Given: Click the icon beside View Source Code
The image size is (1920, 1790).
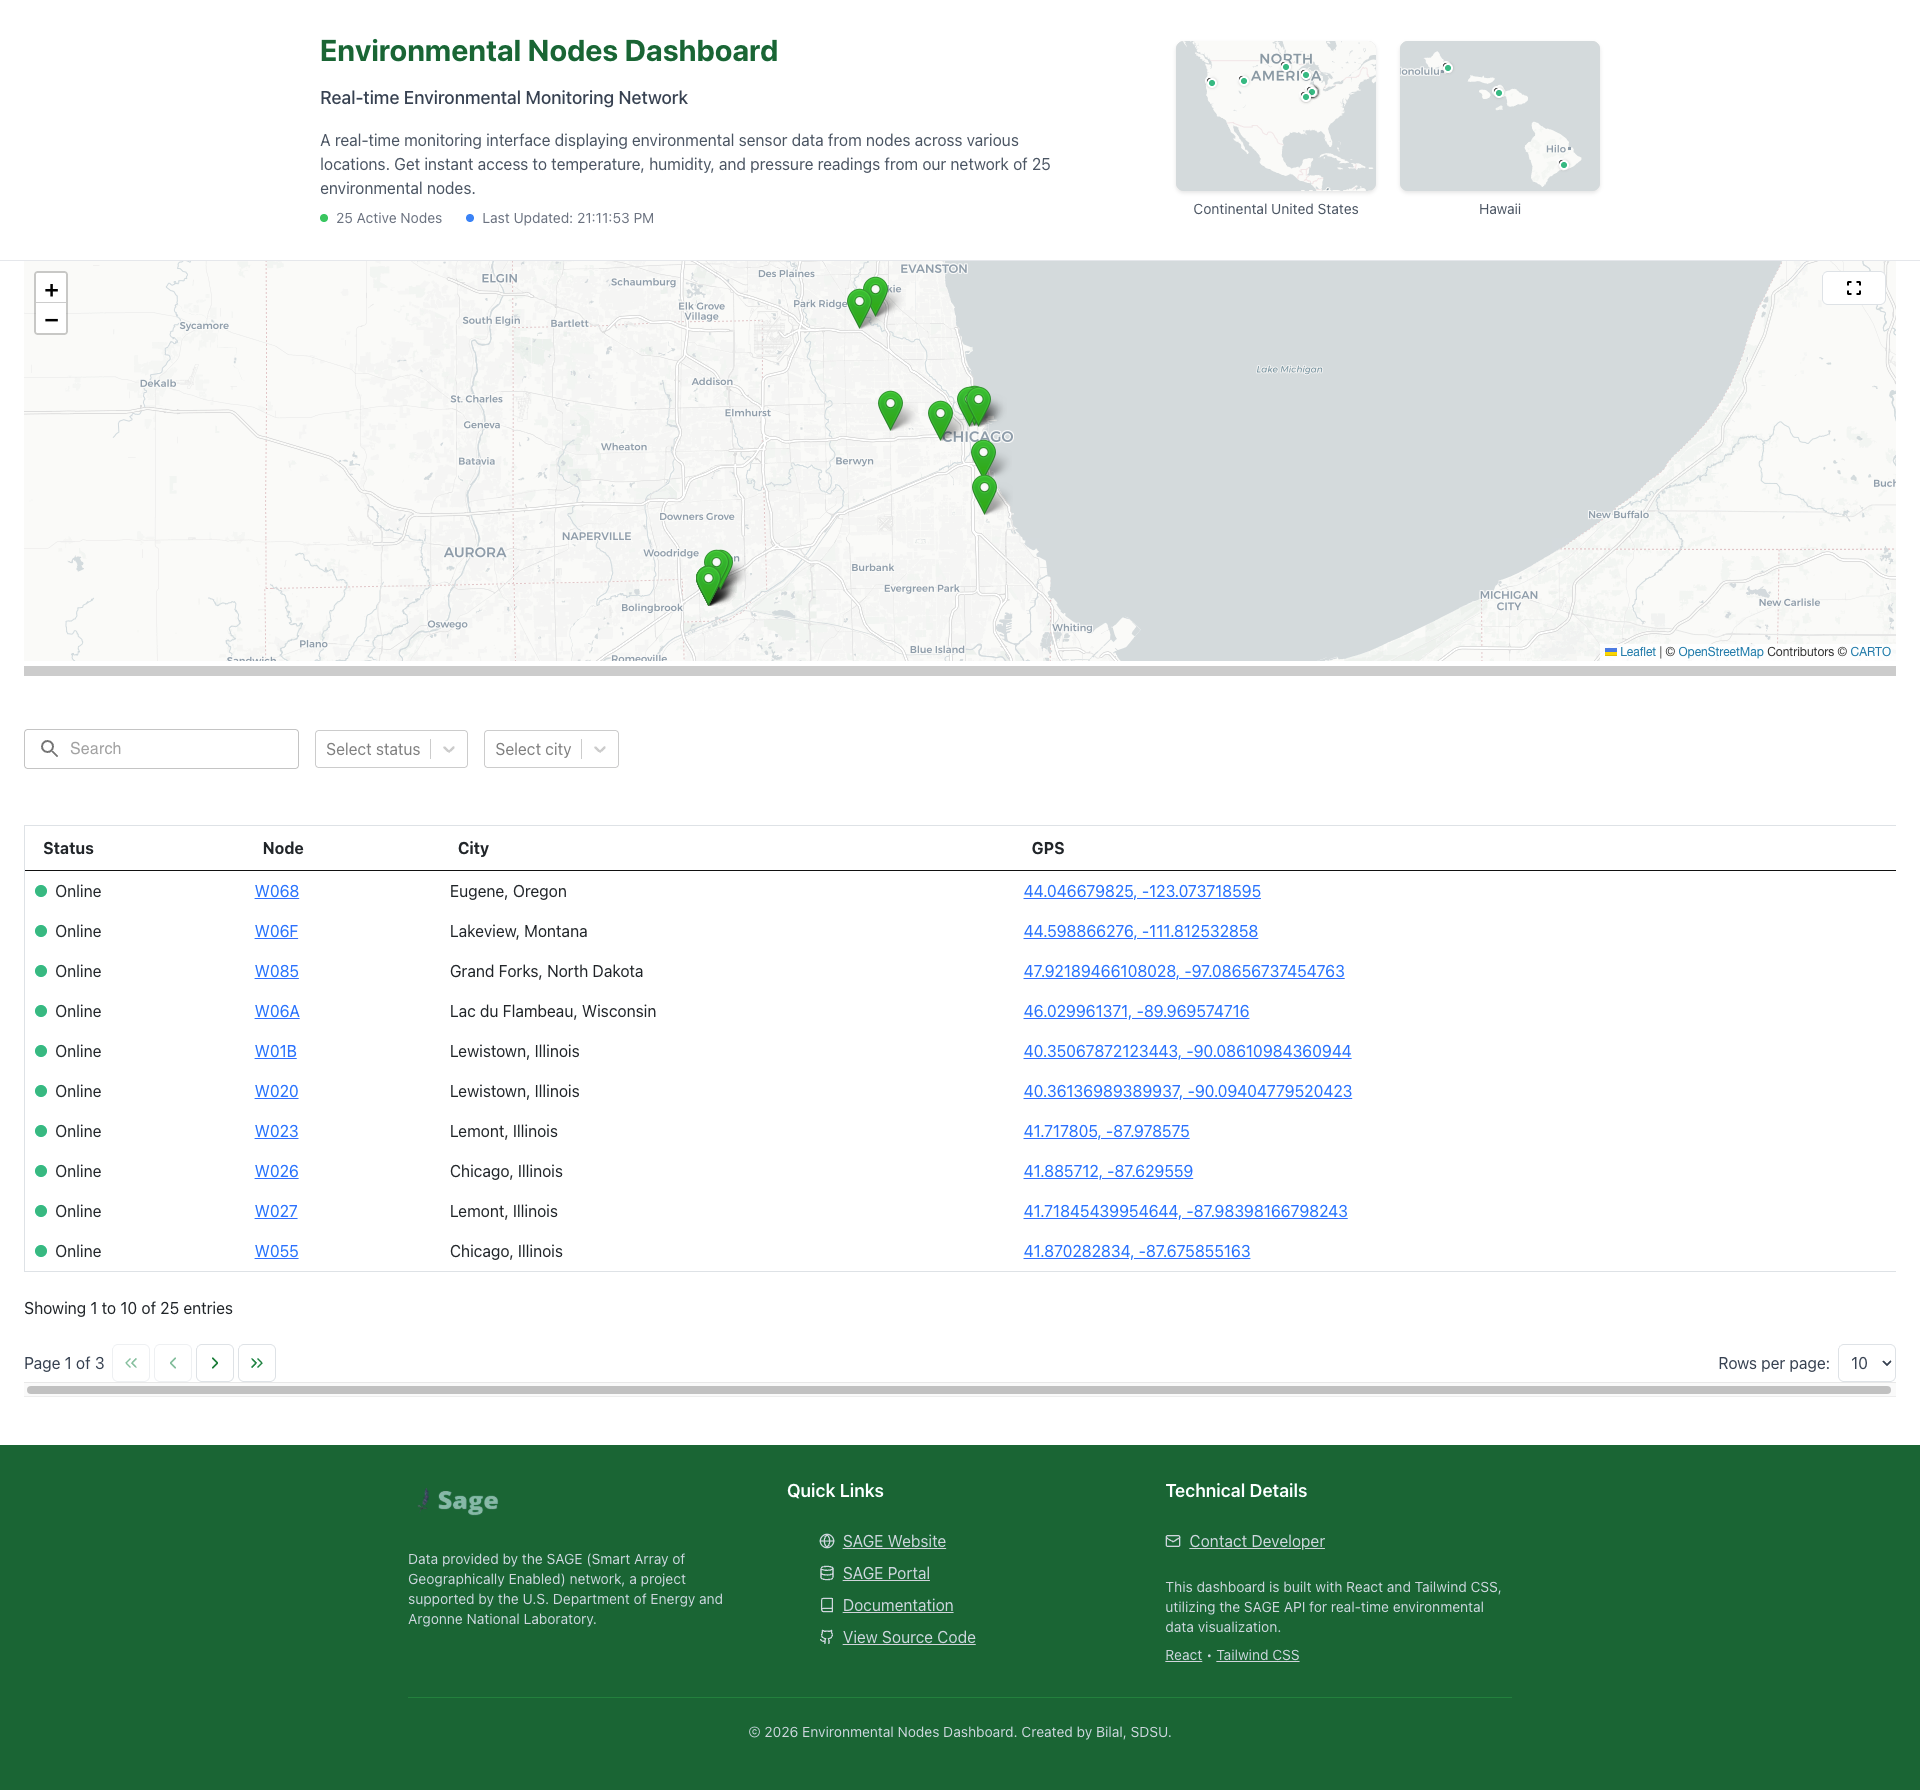Looking at the screenshot, I should 826,1637.
